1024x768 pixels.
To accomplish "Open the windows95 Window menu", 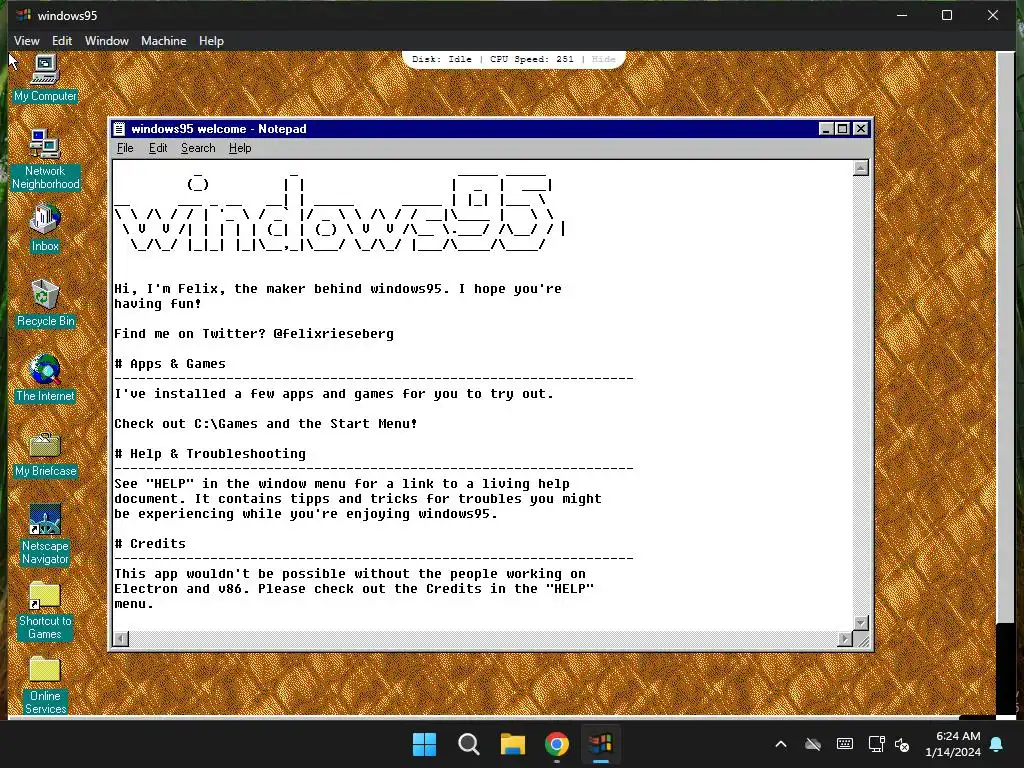I will [106, 40].
